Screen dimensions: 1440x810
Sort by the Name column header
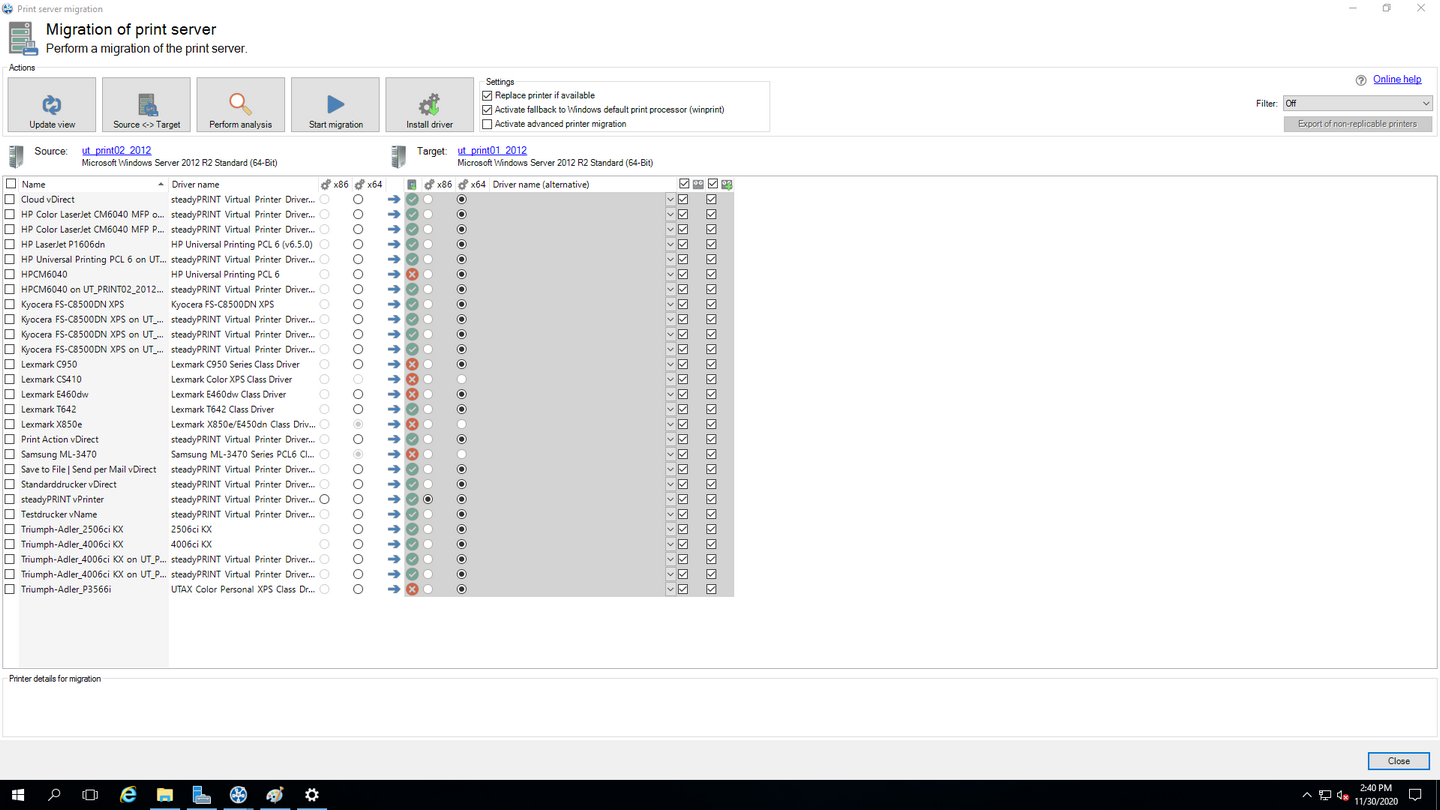click(93, 184)
